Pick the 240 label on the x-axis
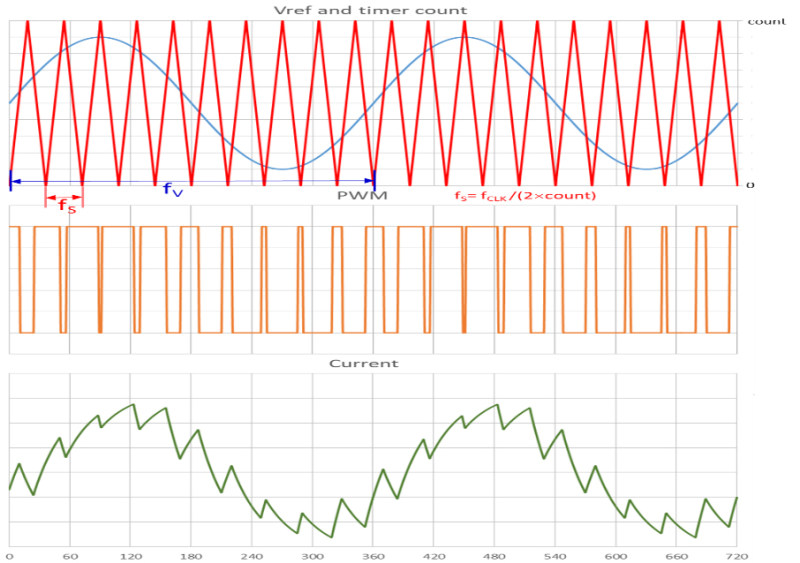This screenshot has width=800, height=563. coord(252,554)
